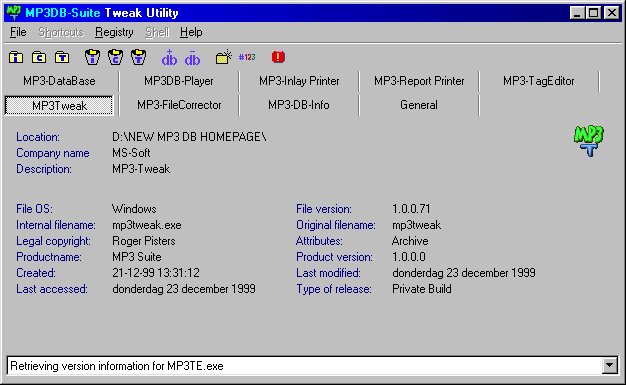The width and height of the screenshot is (626, 385).
Task: Click the Last accessed date value
Action: (x=184, y=289)
